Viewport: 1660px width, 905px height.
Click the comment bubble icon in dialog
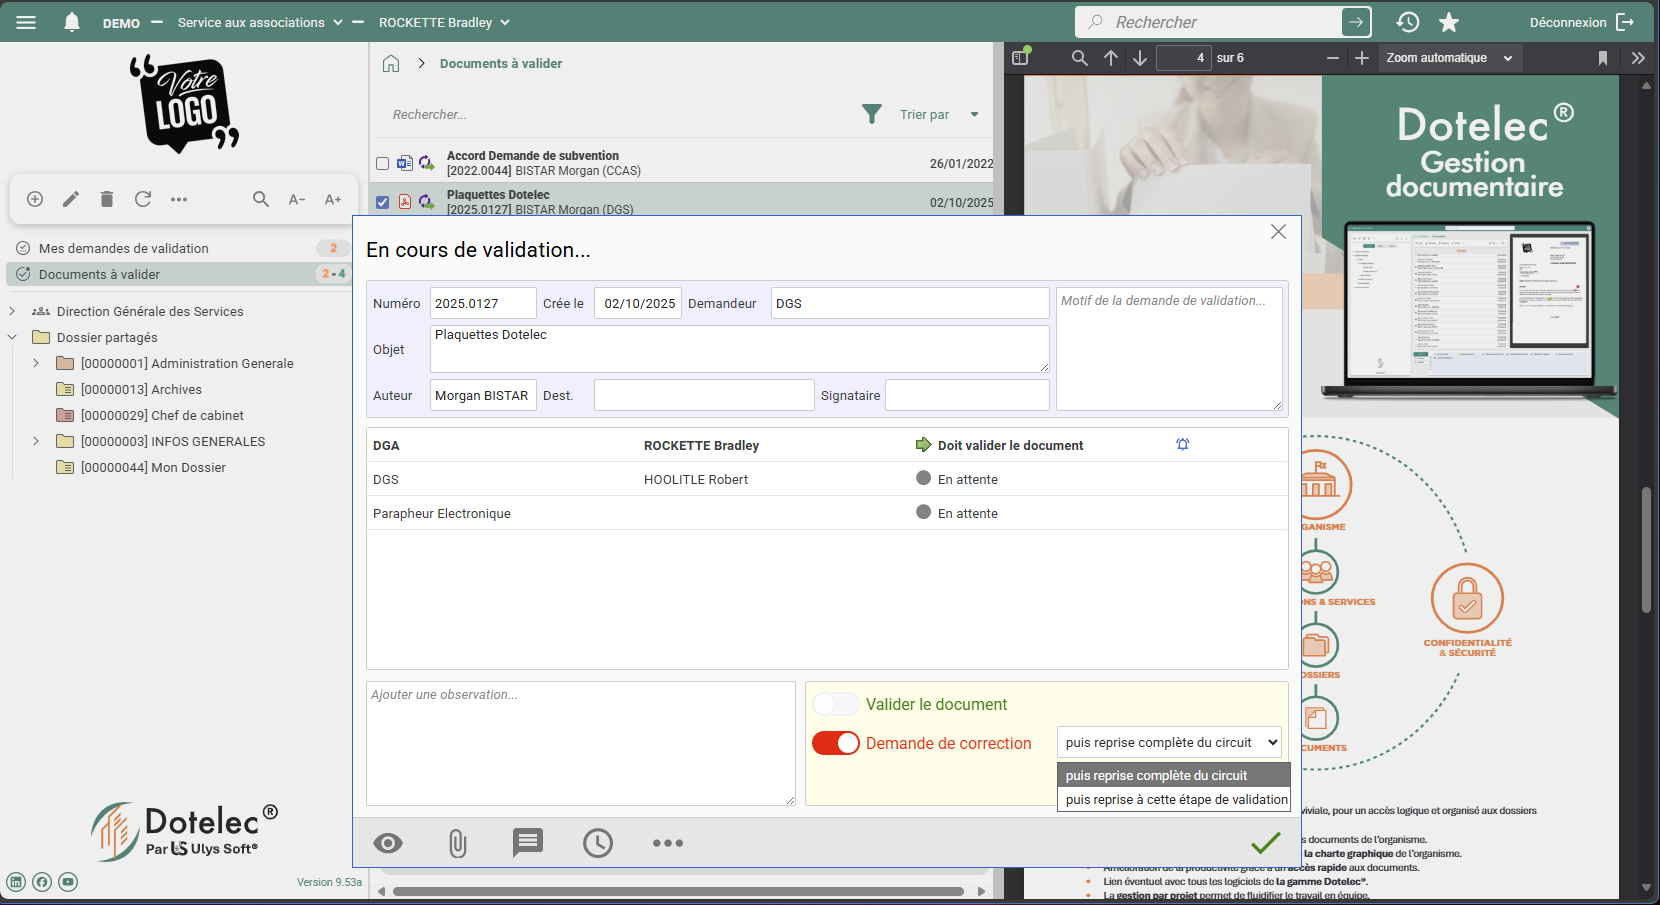click(x=527, y=842)
